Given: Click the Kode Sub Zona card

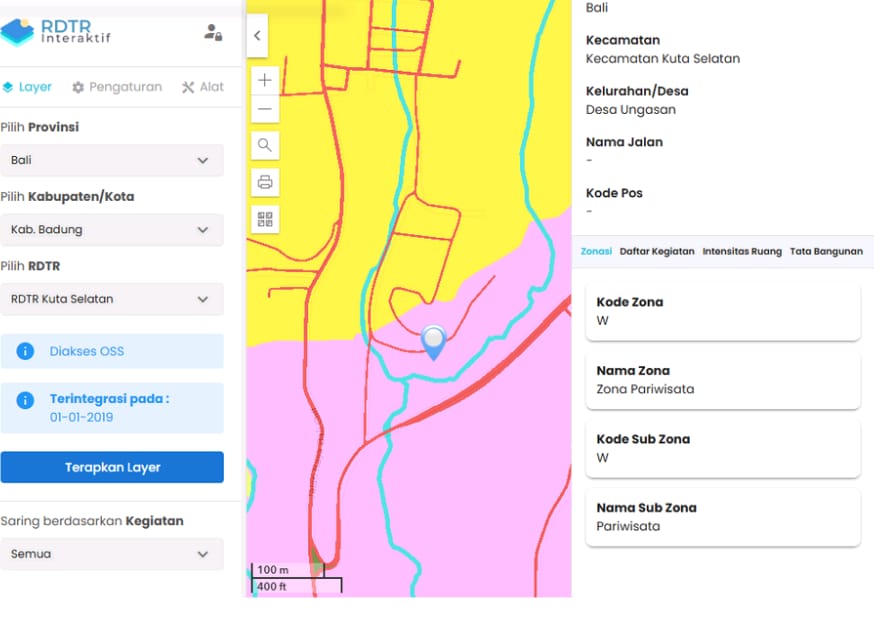Looking at the screenshot, I should 723,449.
